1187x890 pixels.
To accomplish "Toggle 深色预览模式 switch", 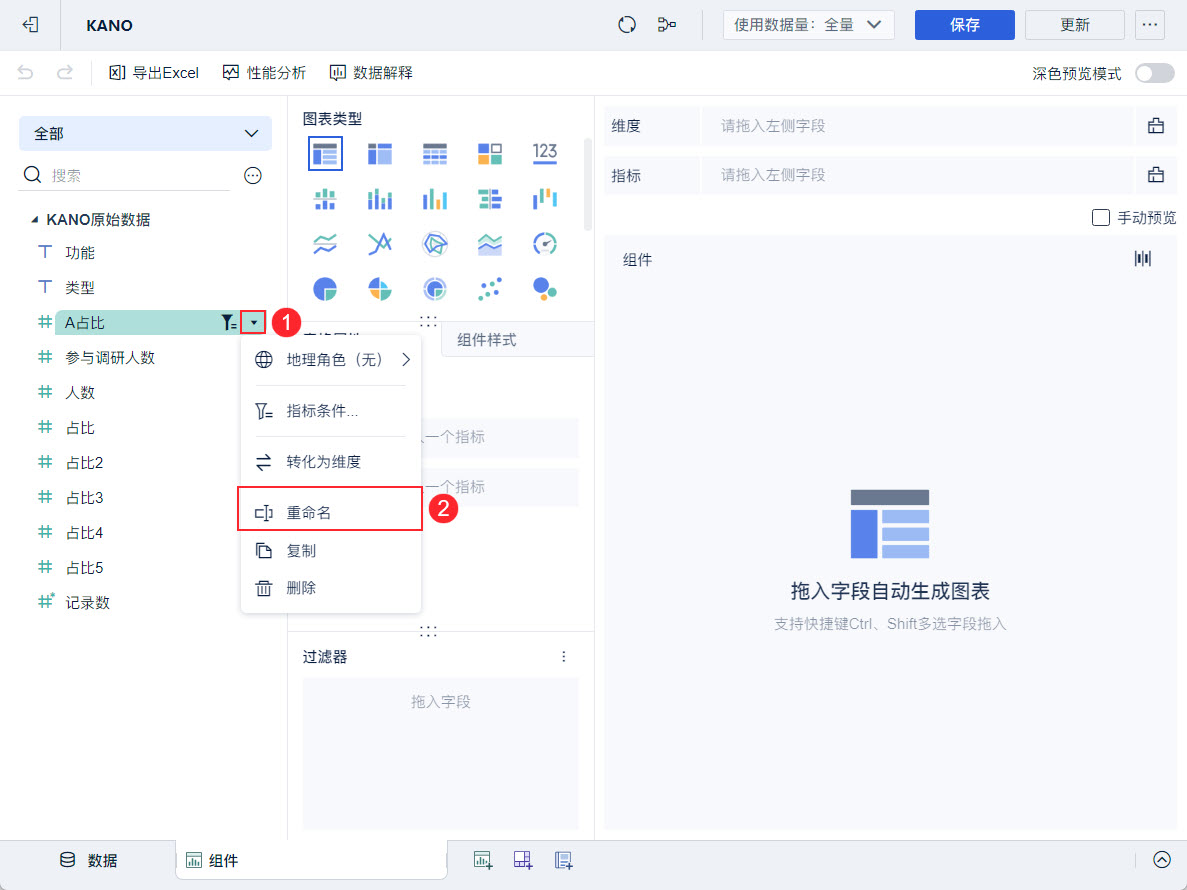I will [1154, 73].
